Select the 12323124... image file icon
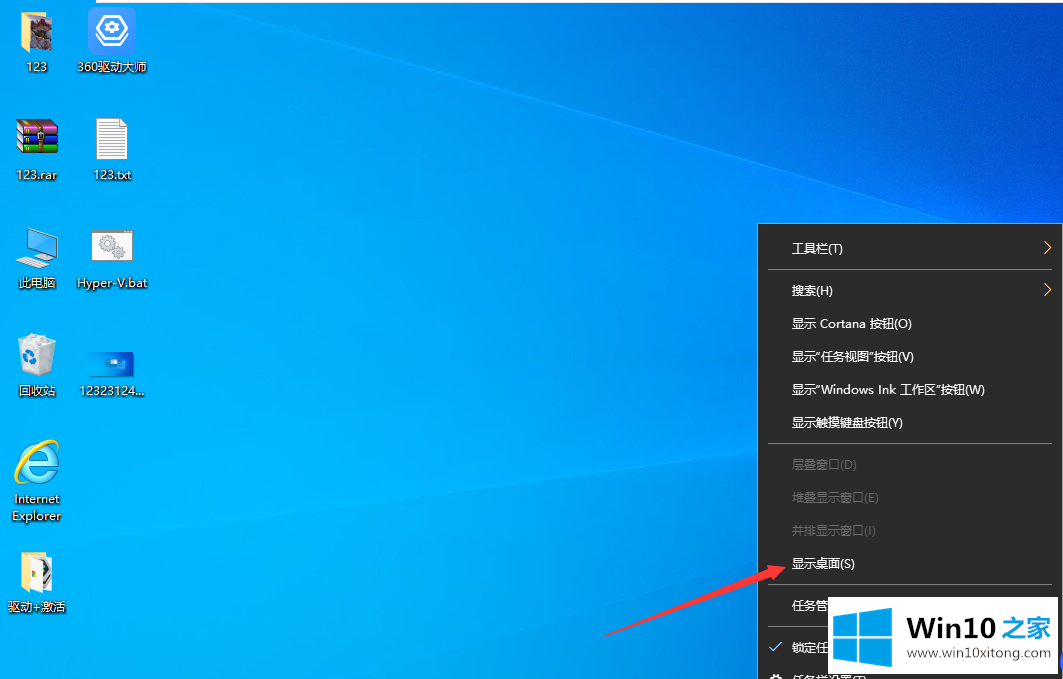This screenshot has width=1063, height=679. point(111,364)
